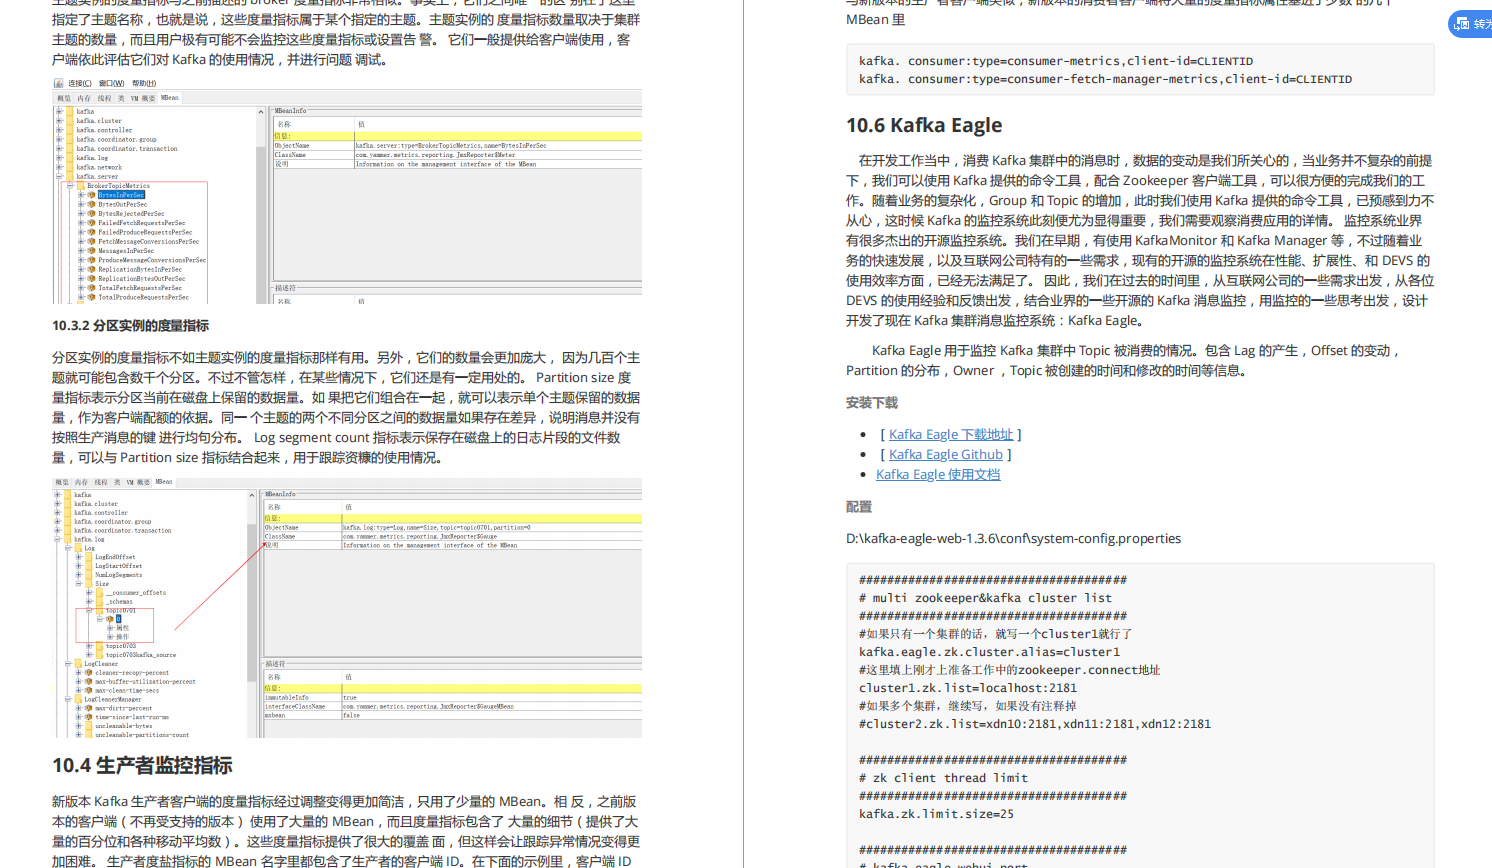Click the code line kafka.zk.limit.size=25
The image size is (1492, 868).
click(x=936, y=814)
